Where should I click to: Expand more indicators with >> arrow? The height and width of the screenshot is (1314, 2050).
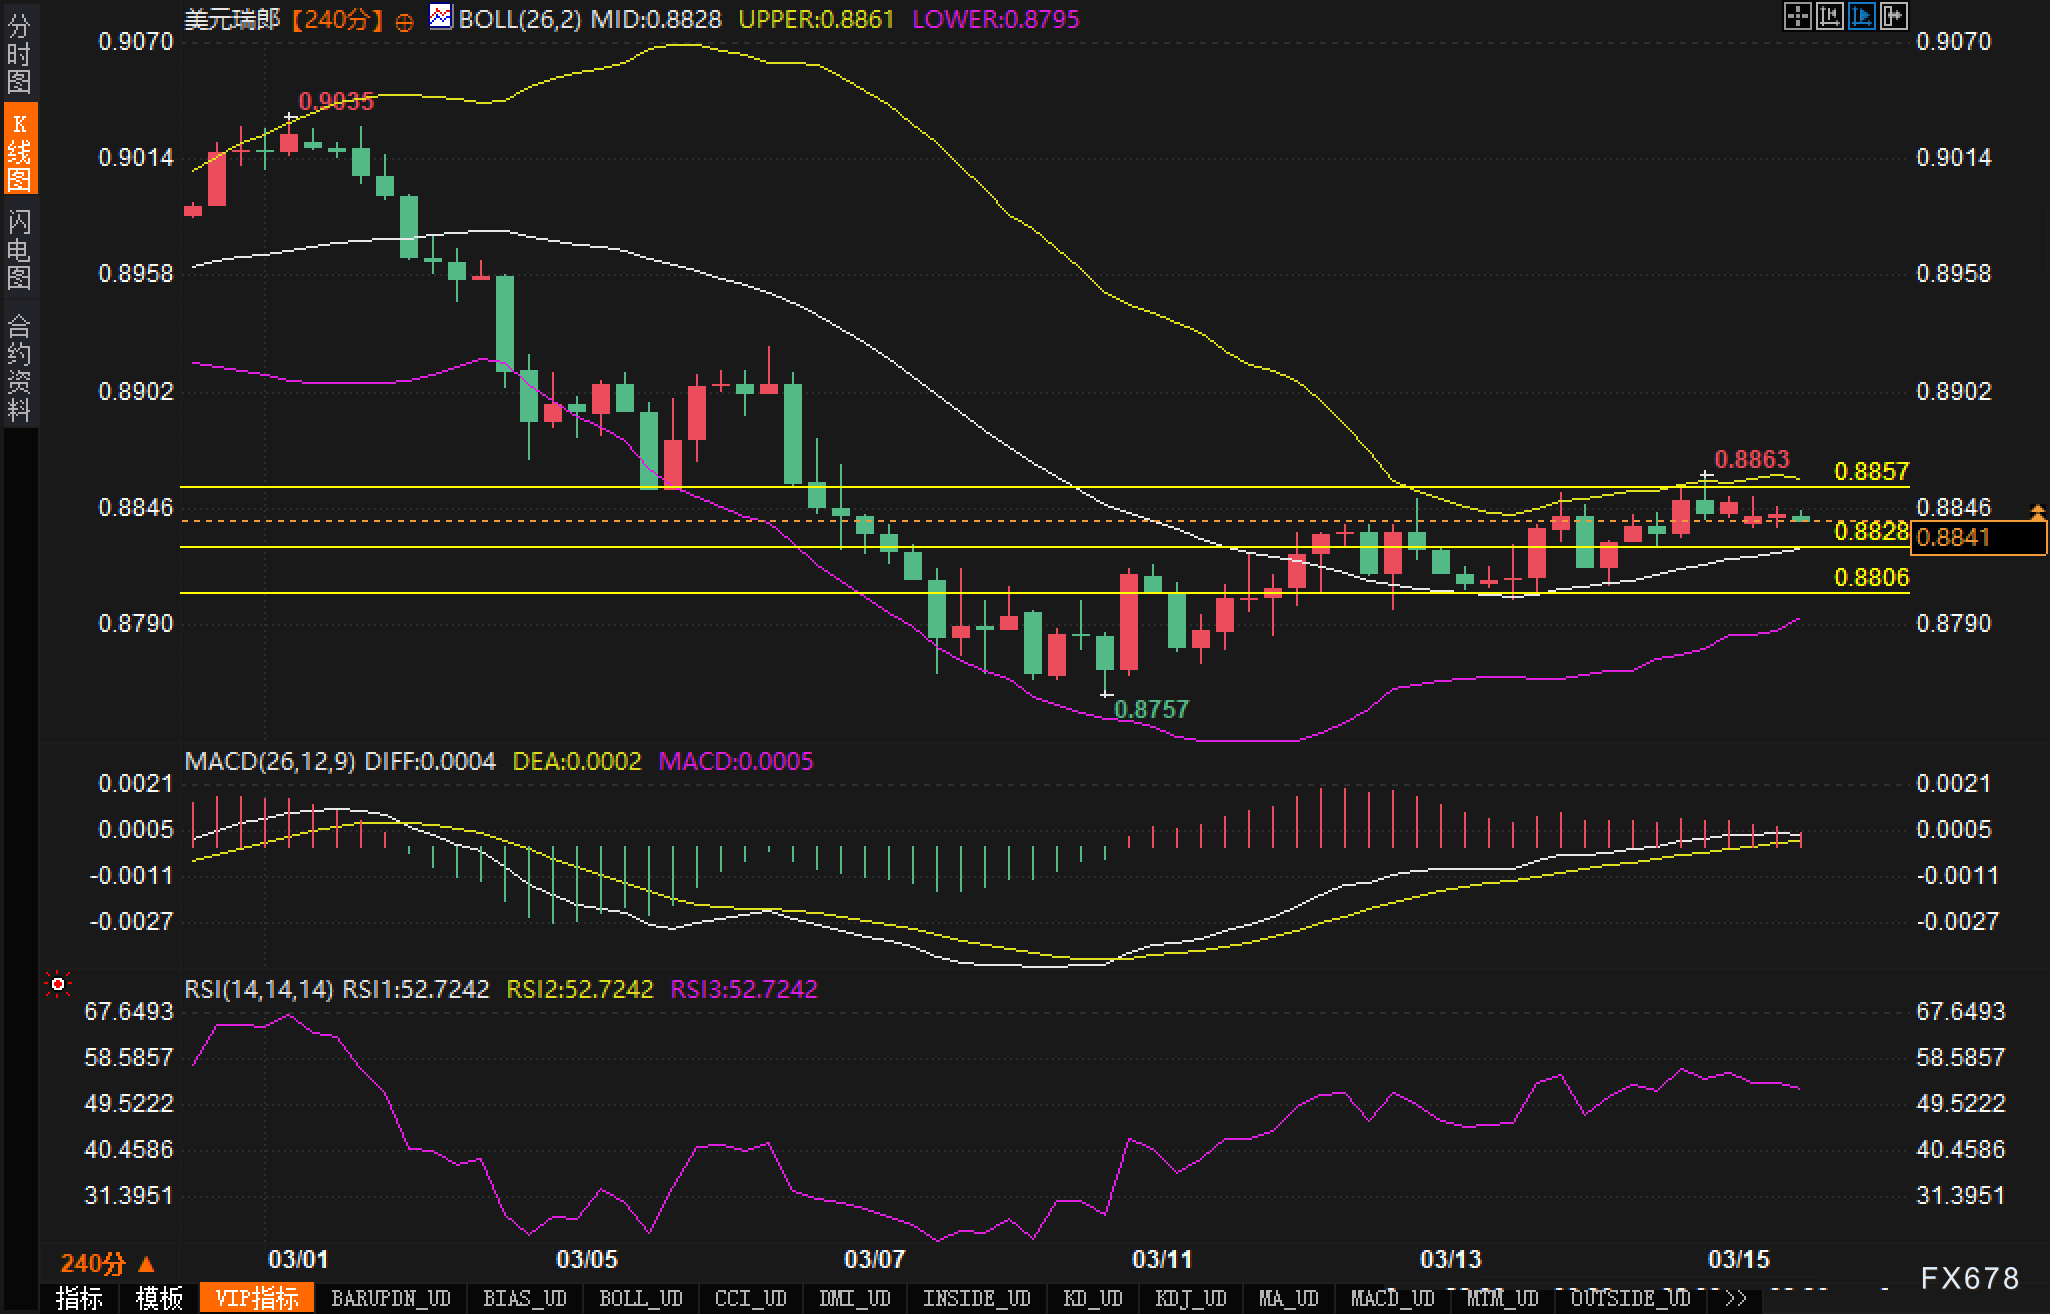pyautogui.click(x=1736, y=1298)
